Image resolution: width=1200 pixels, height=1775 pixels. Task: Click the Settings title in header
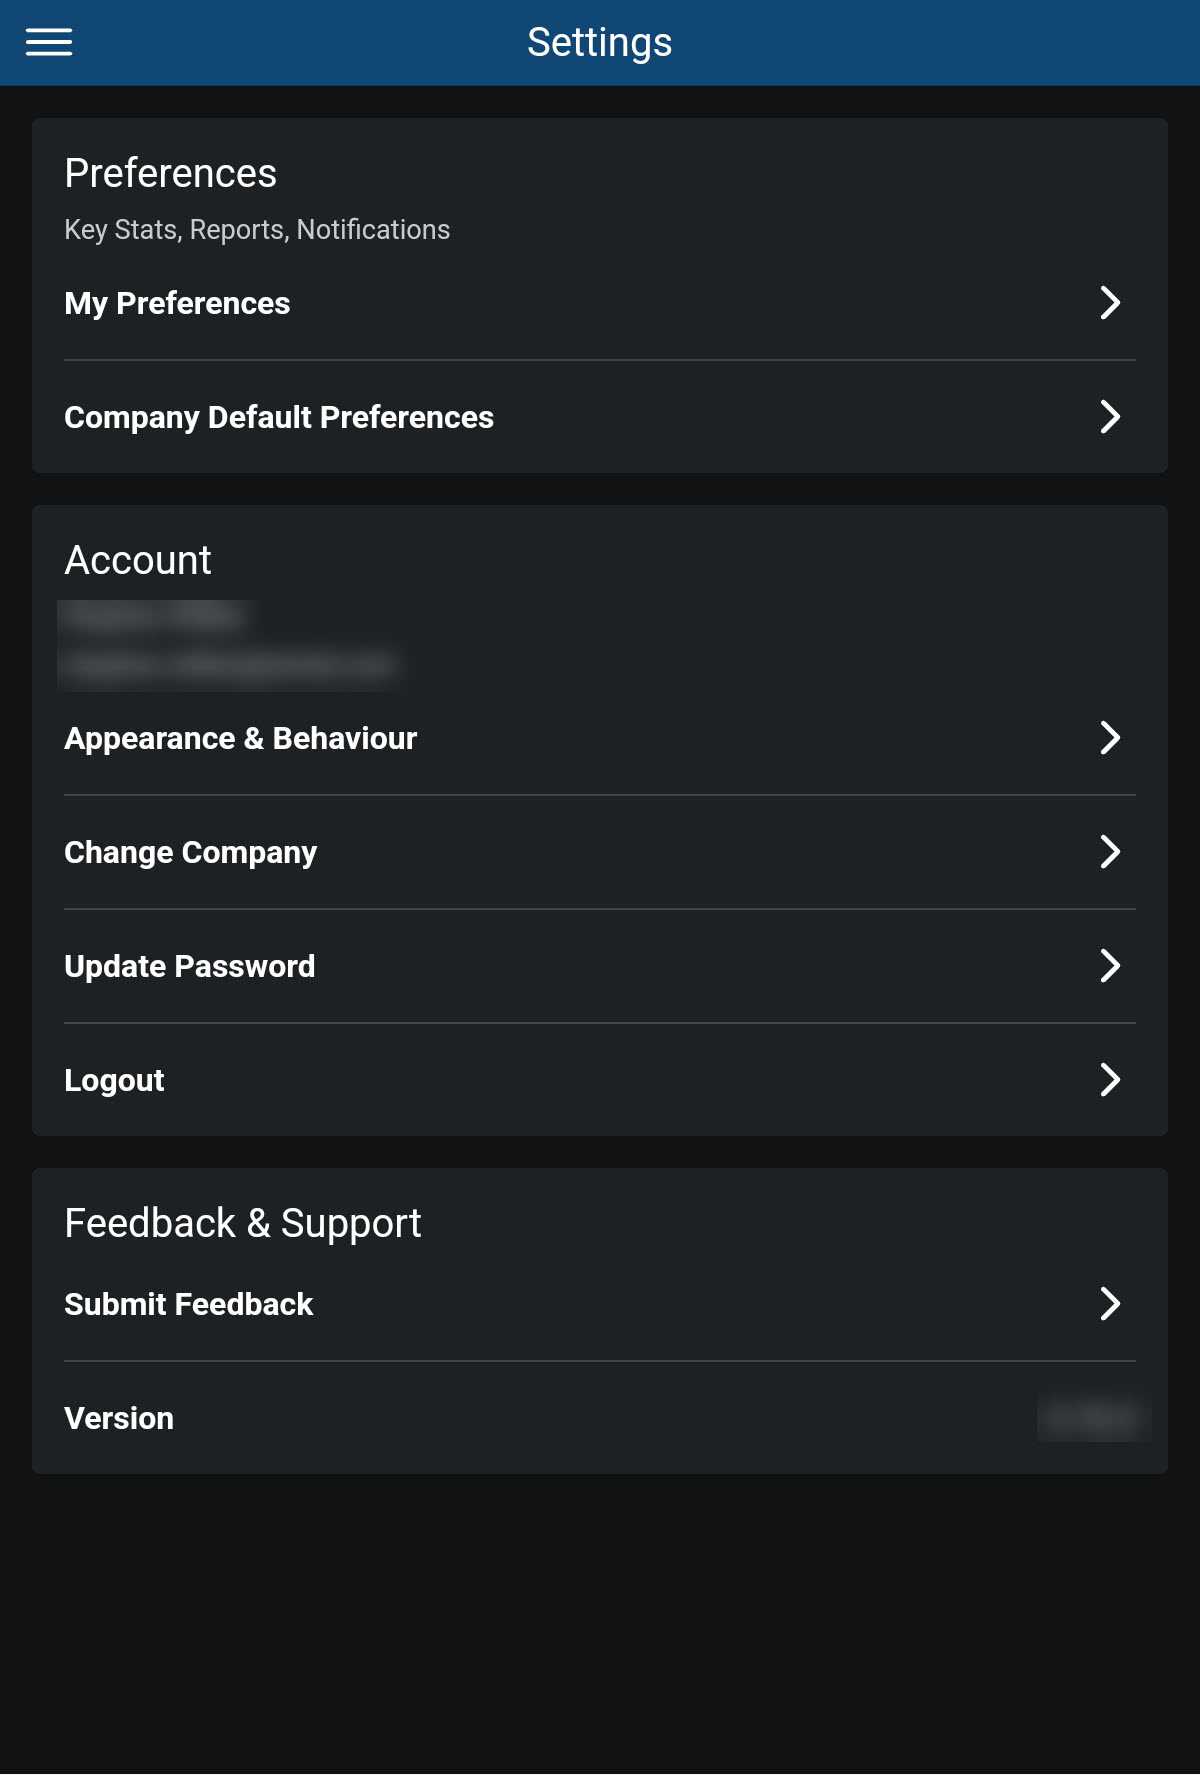[x=598, y=41]
